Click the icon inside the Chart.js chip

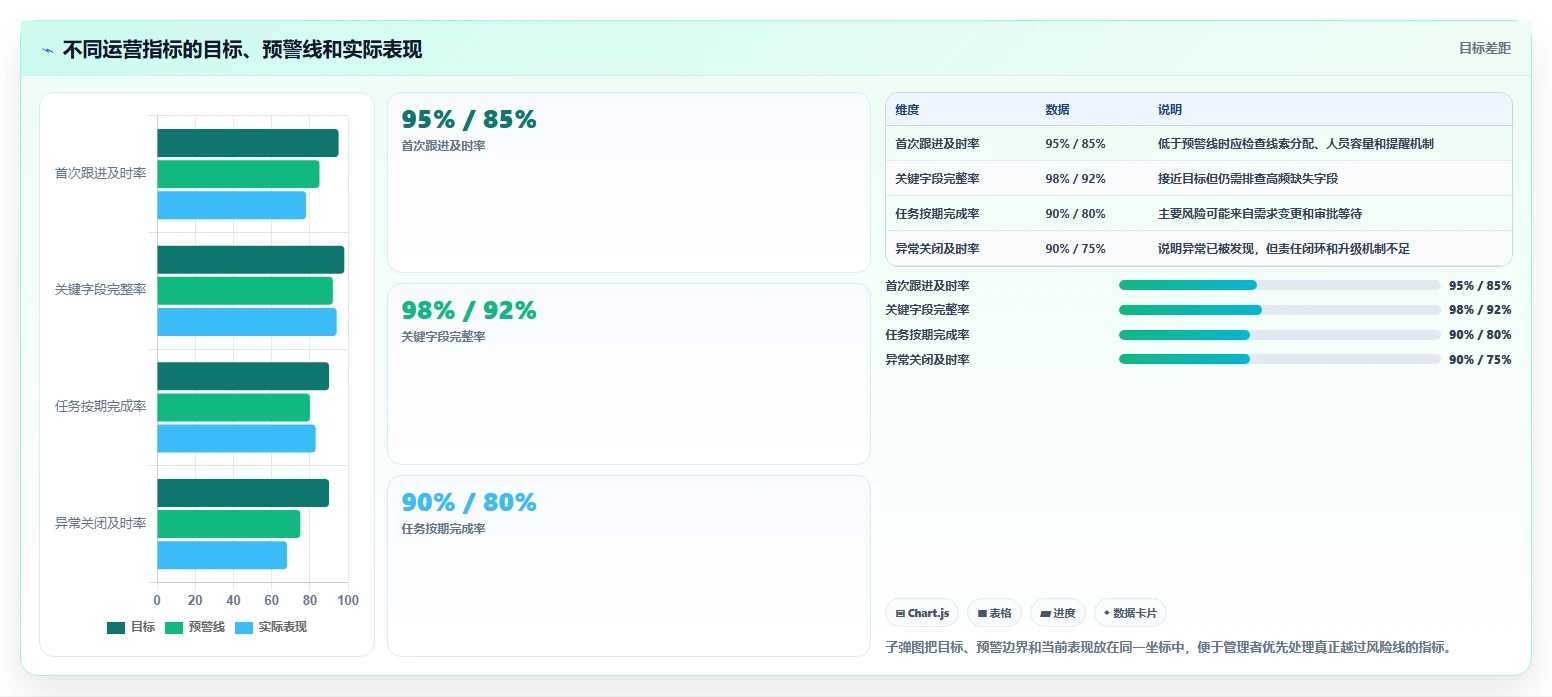[900, 613]
